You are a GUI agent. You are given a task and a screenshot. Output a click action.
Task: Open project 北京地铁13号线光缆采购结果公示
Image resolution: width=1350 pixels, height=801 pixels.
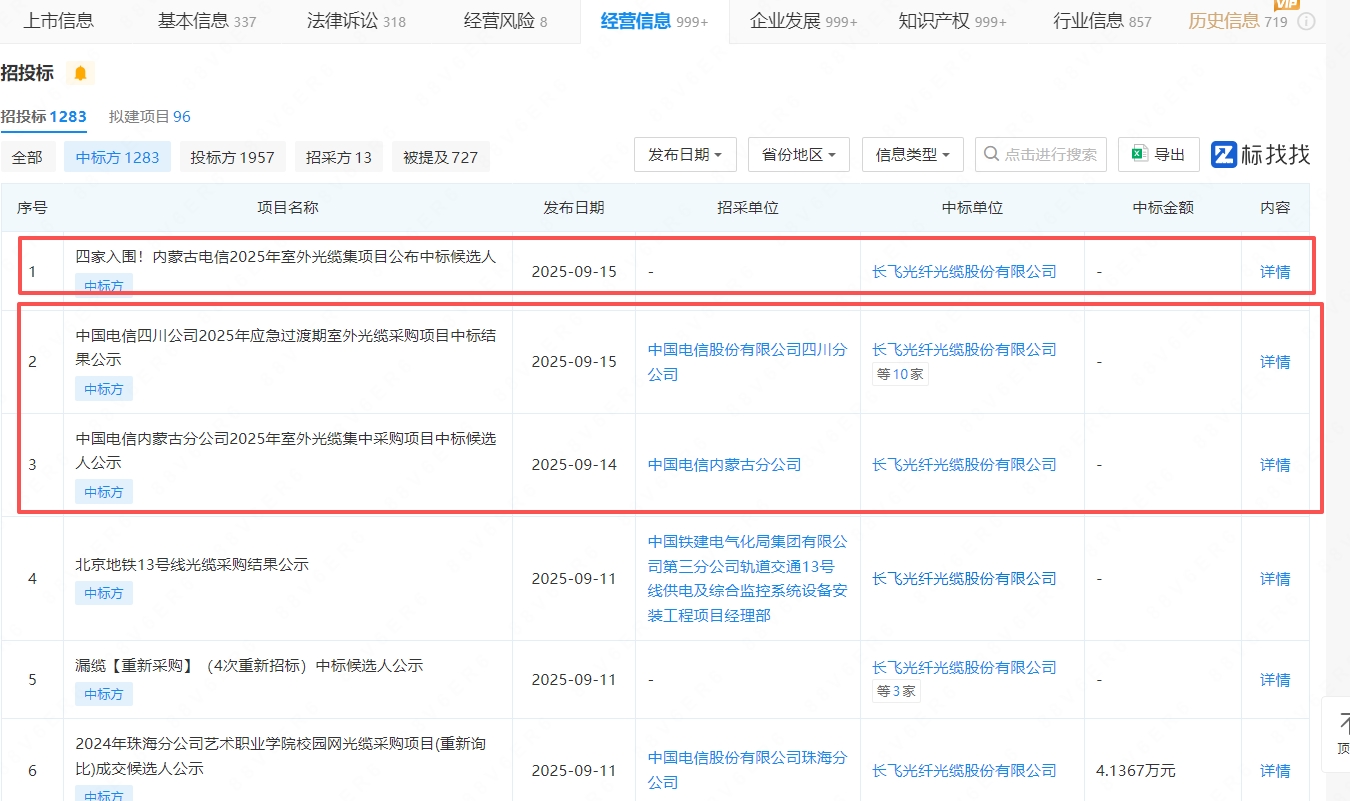(x=192, y=565)
